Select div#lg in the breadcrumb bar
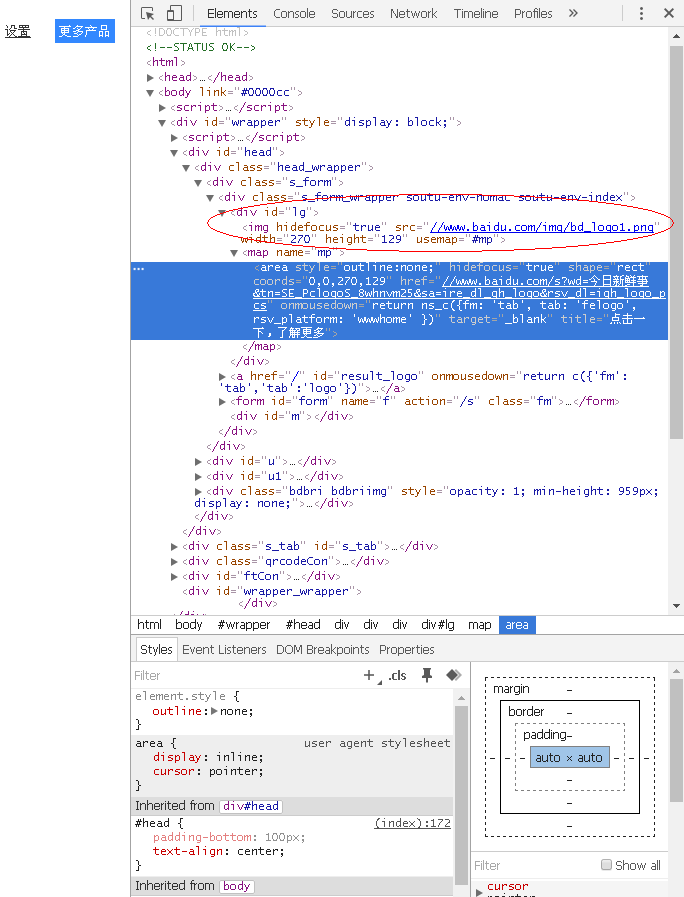684x897 pixels. pyautogui.click(x=438, y=625)
